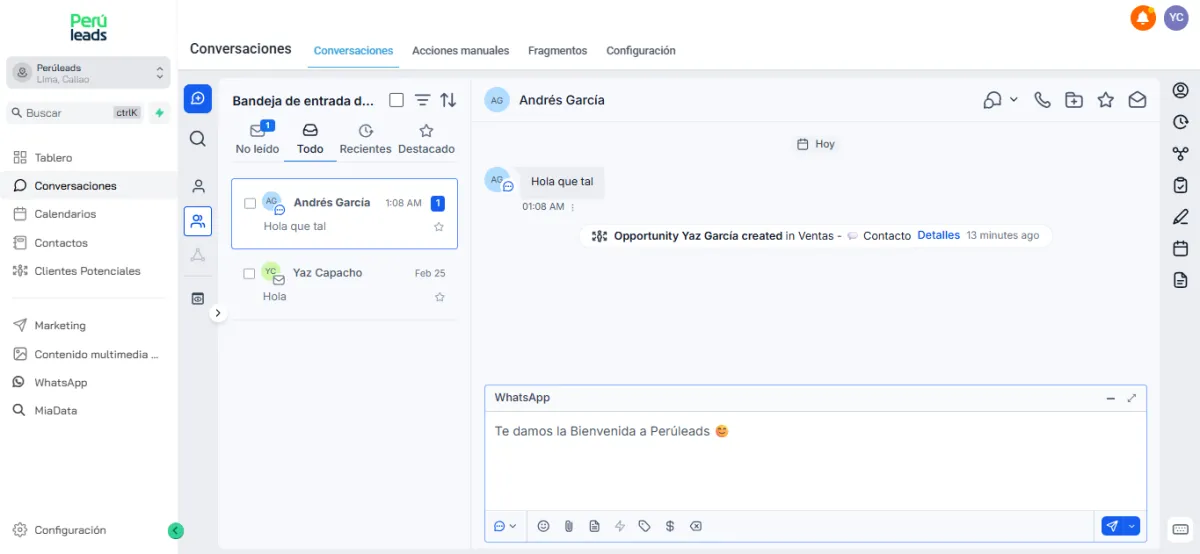Open the lightning bolt trigger icon
The width and height of the screenshot is (1200, 554).
pos(619,526)
